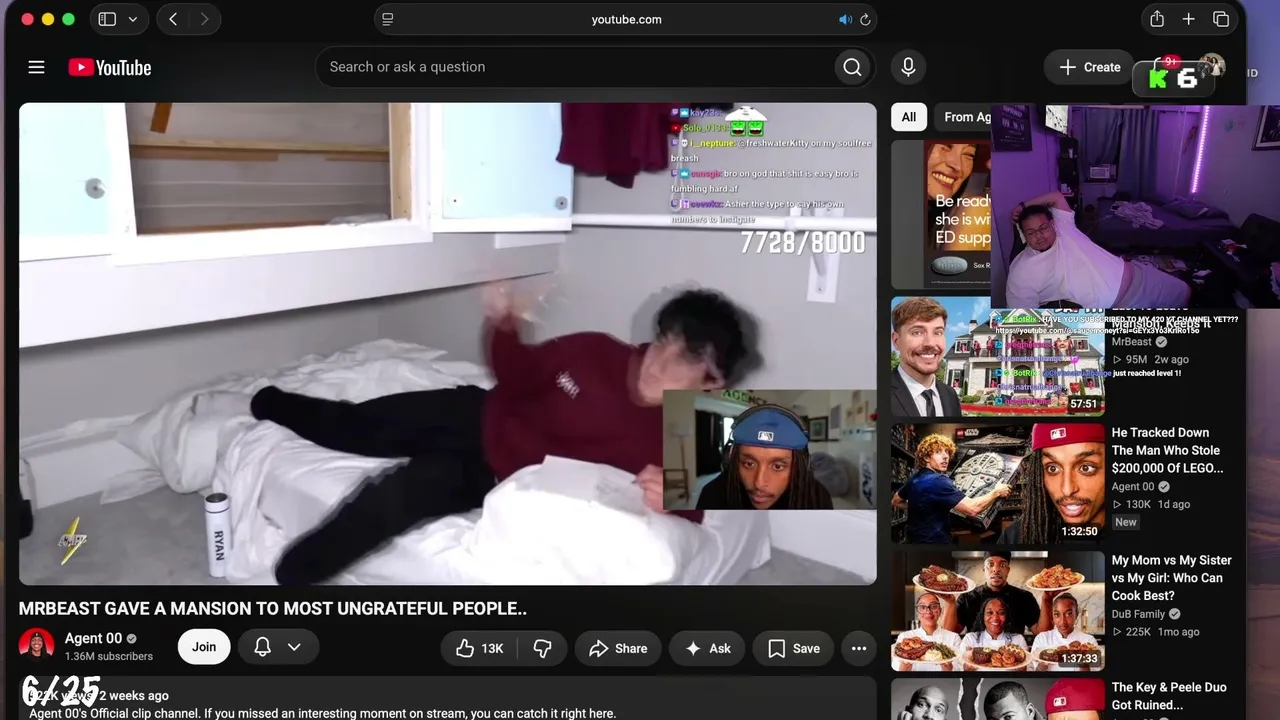This screenshot has width=1280, height=720.
Task: Open the LEGO thief video thumbnail
Action: point(998,484)
